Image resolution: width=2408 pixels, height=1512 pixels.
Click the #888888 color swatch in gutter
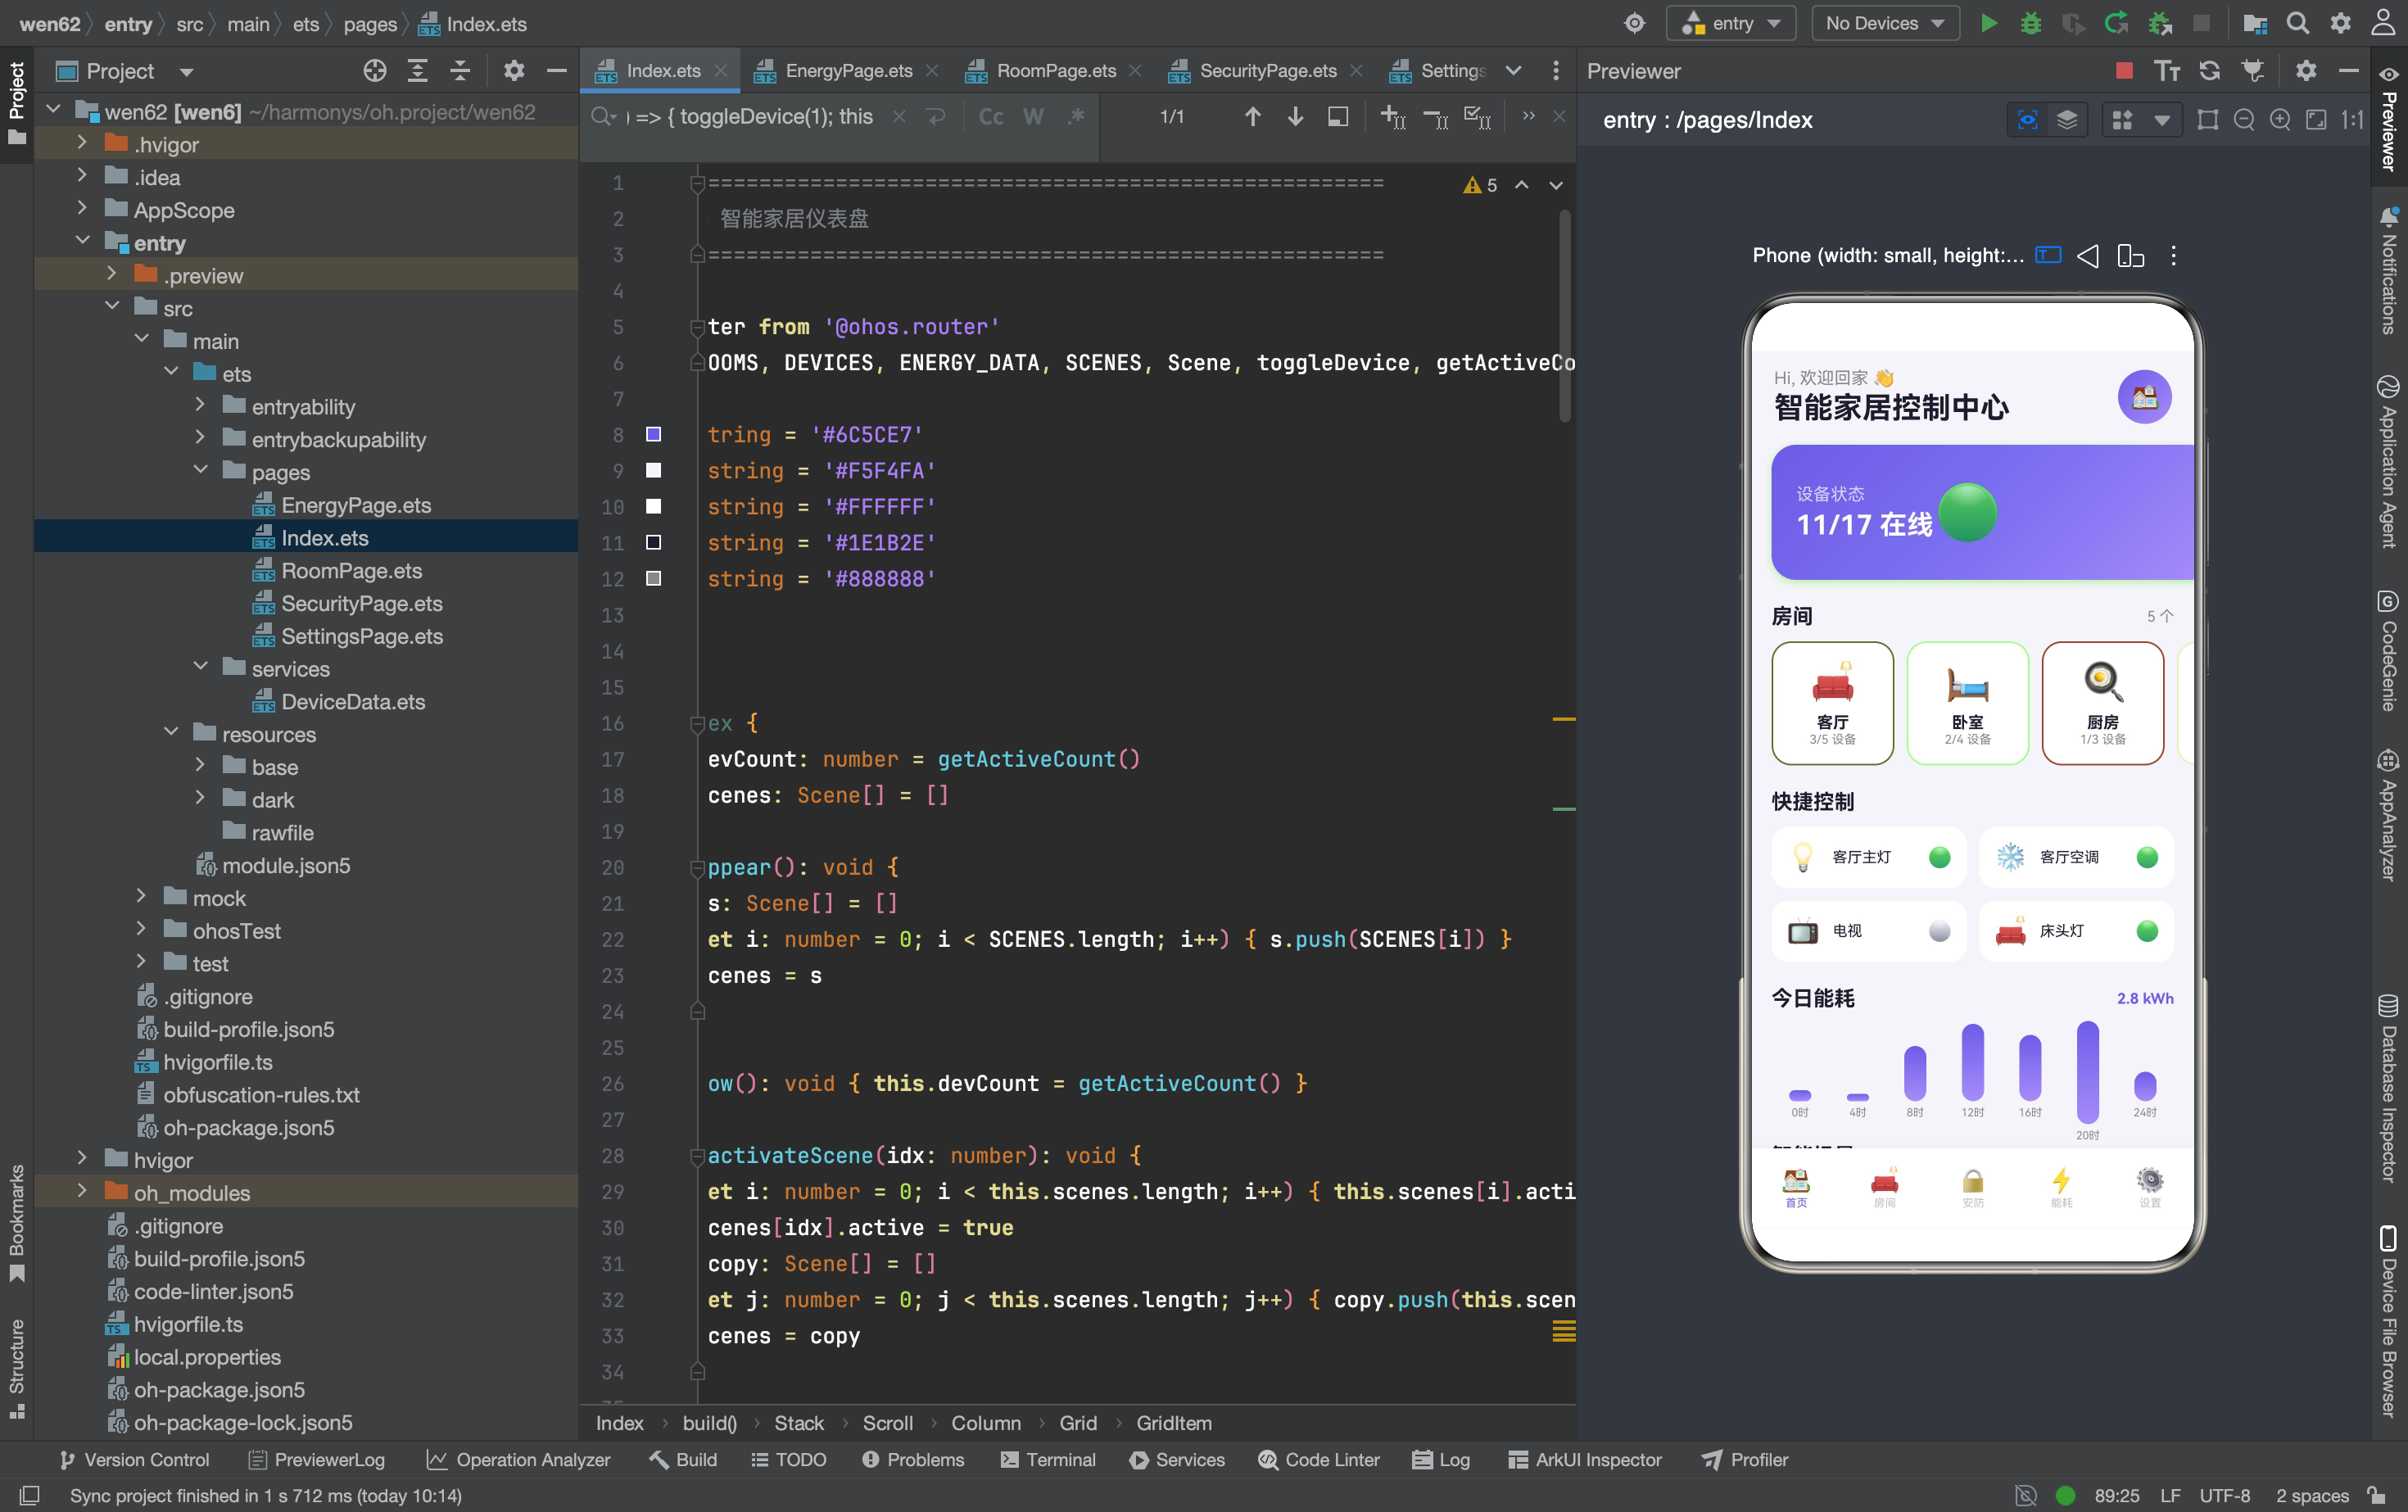pos(653,578)
